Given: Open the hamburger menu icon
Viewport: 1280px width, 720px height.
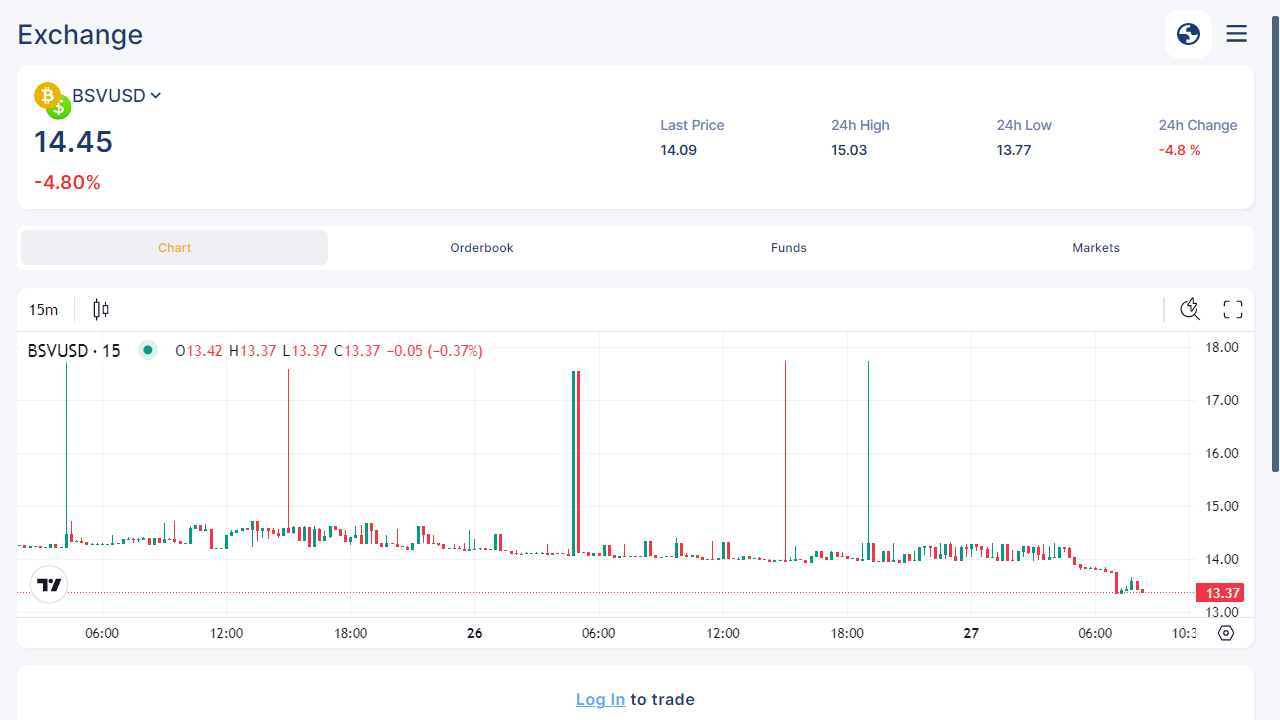Looking at the screenshot, I should 1237,34.
